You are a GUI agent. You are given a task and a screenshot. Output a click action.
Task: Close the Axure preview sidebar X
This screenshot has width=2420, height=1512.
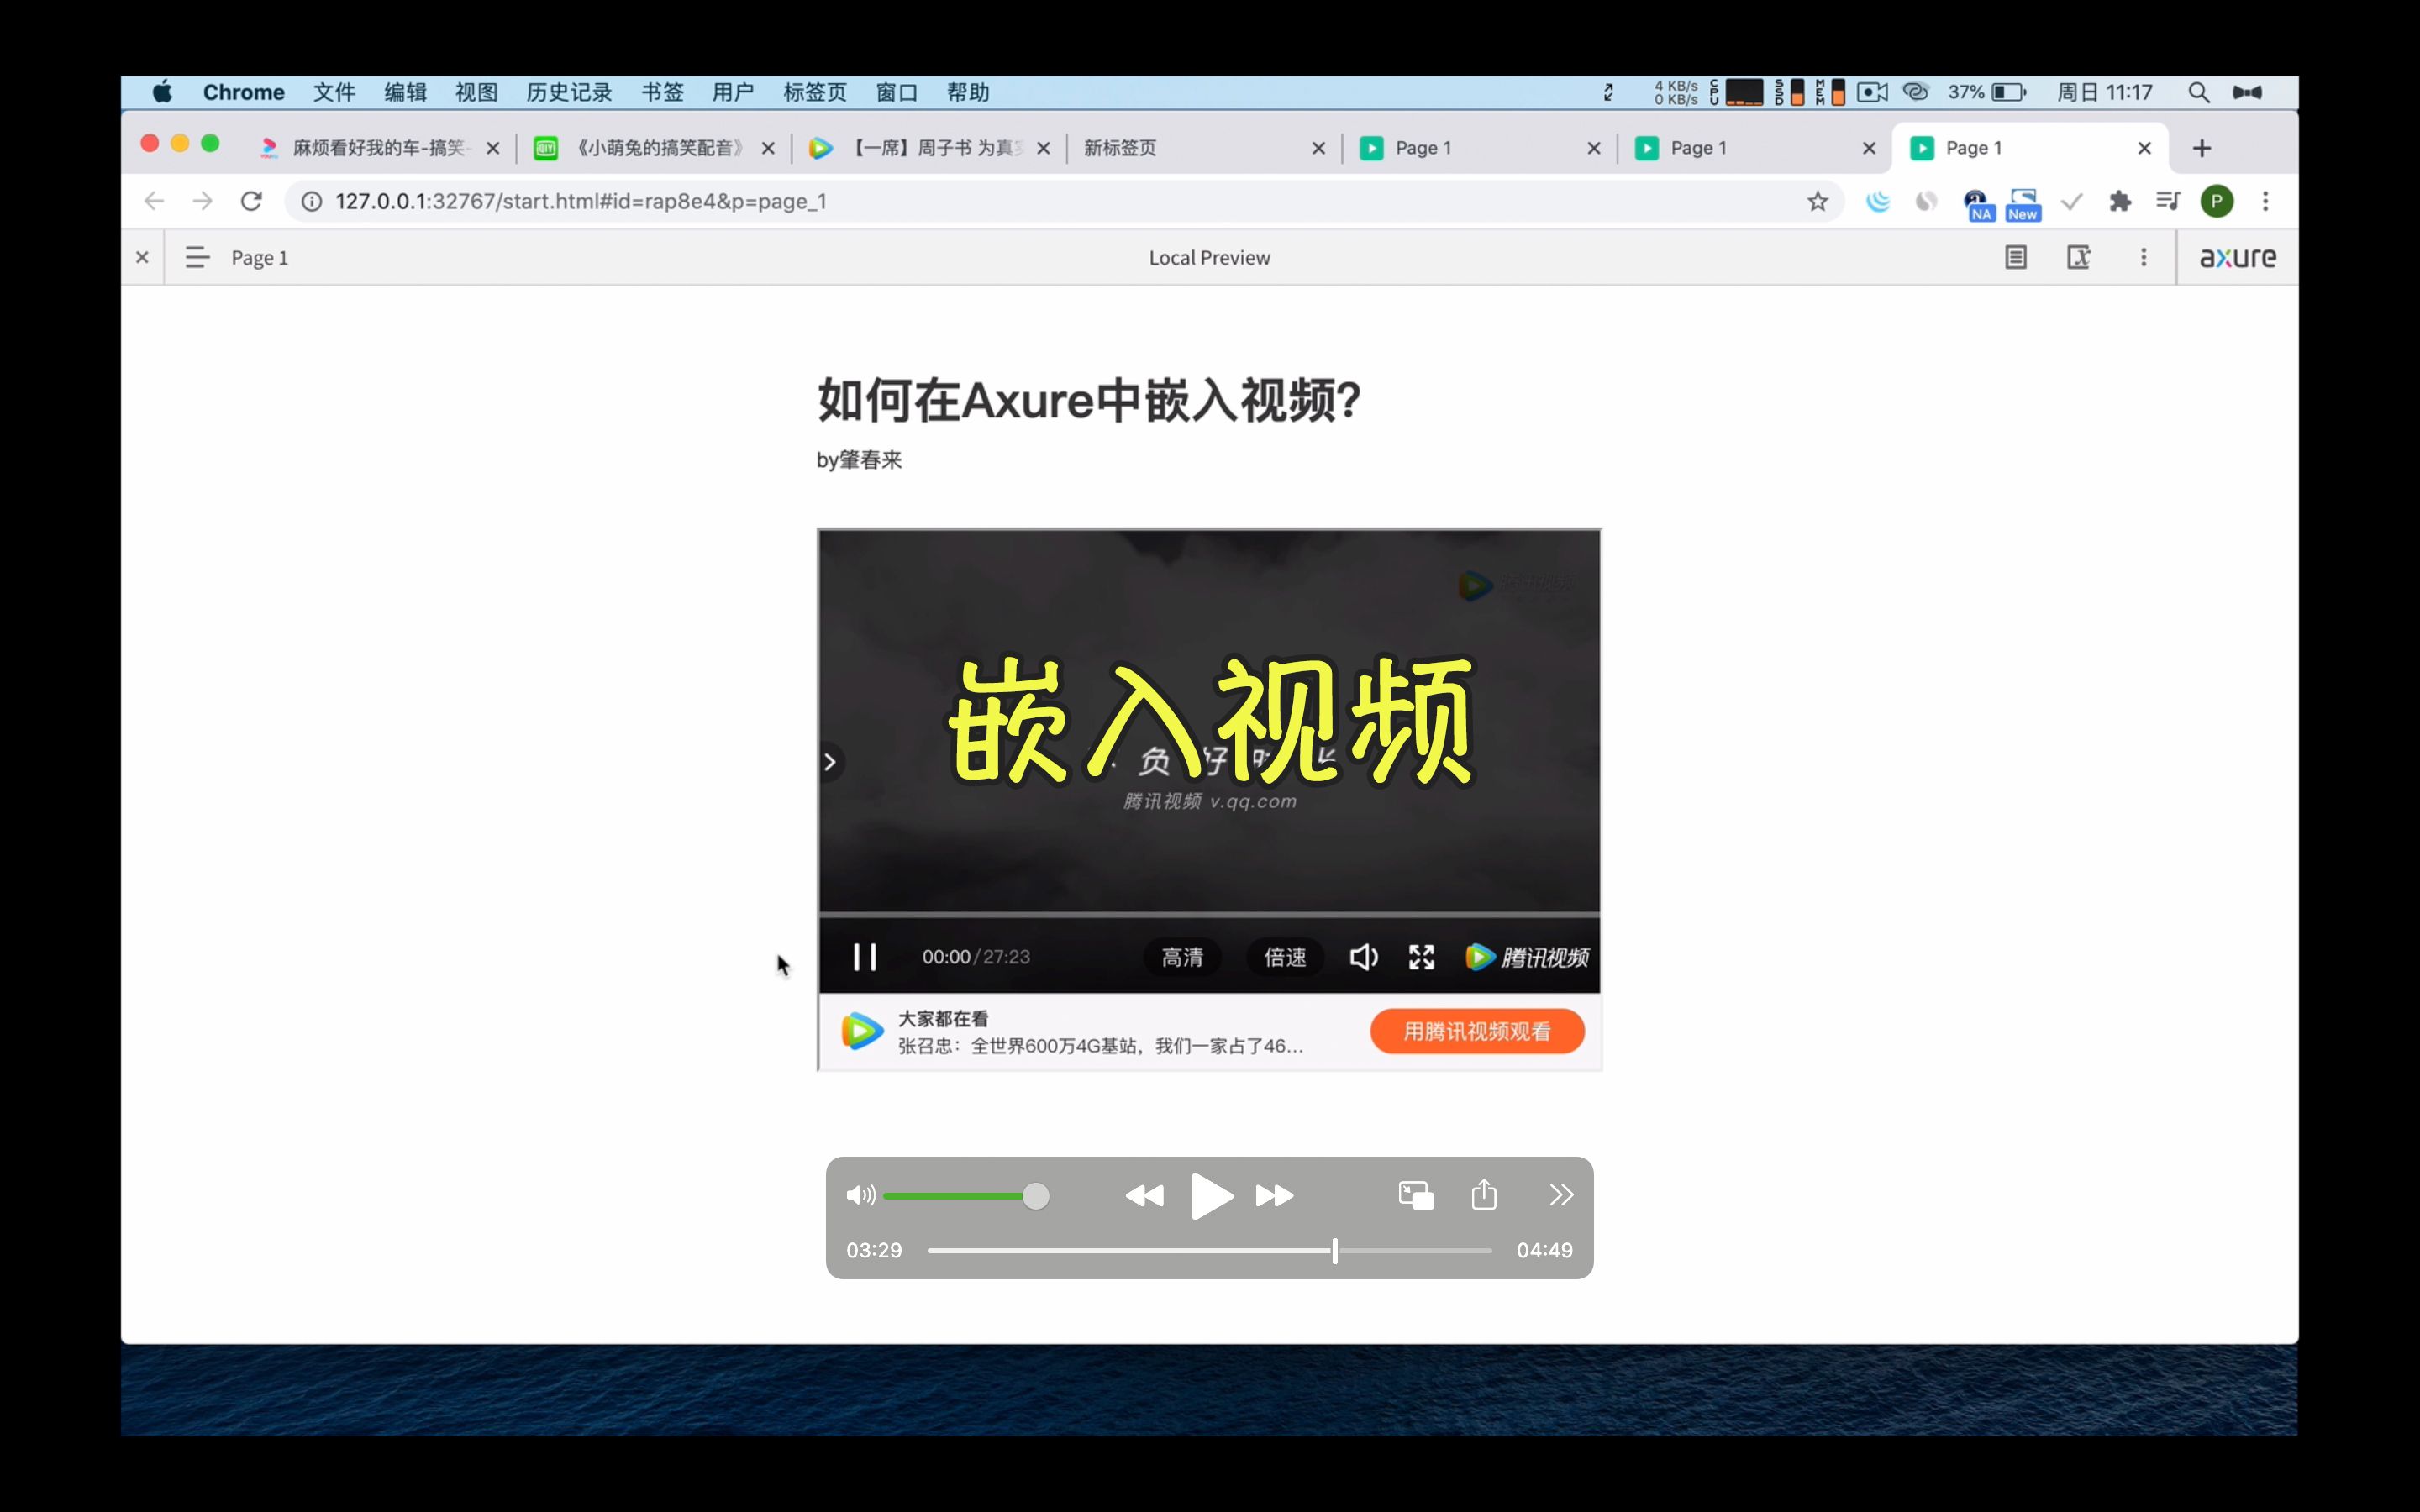point(142,257)
